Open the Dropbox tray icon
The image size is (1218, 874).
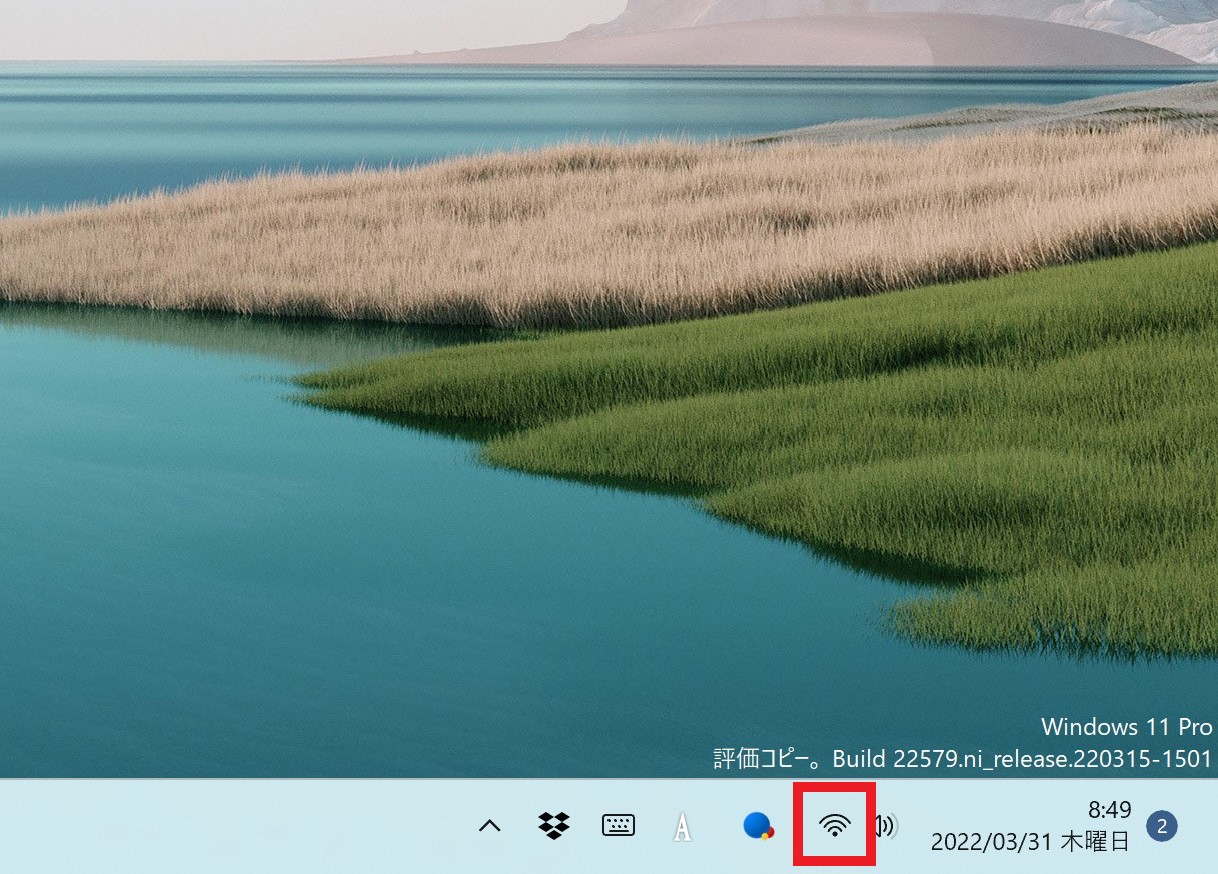(554, 826)
